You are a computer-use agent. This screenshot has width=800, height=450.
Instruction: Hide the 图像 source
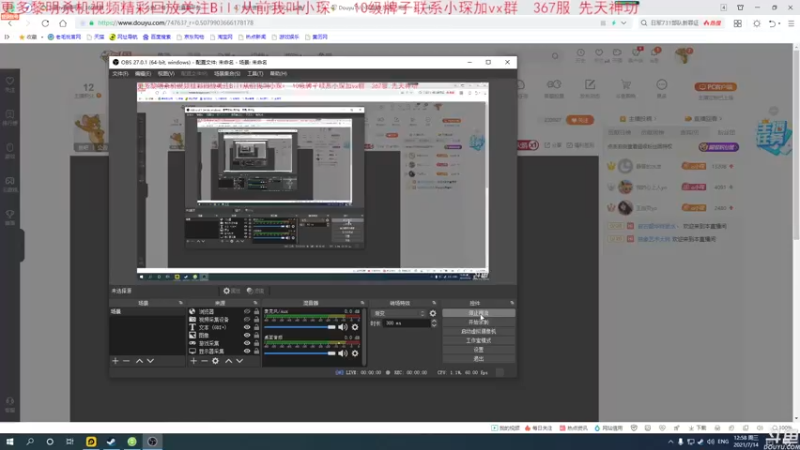(247, 335)
